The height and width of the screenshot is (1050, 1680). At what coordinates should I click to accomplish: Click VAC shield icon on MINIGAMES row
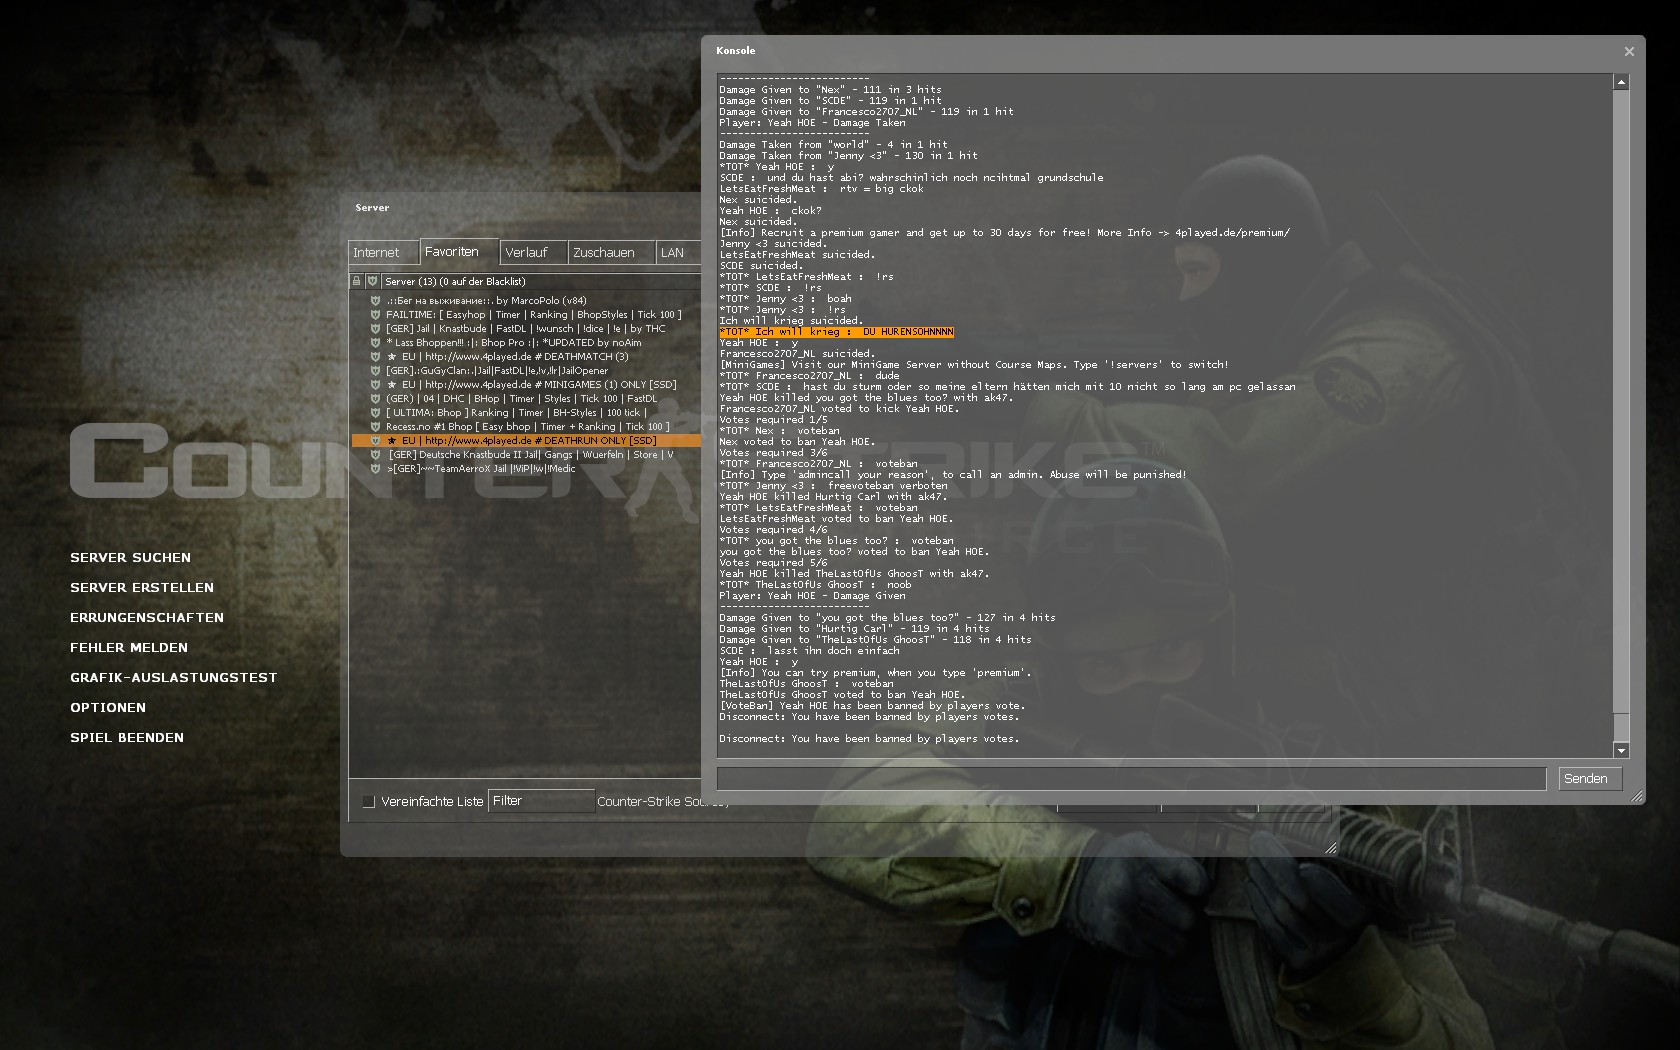coord(376,384)
